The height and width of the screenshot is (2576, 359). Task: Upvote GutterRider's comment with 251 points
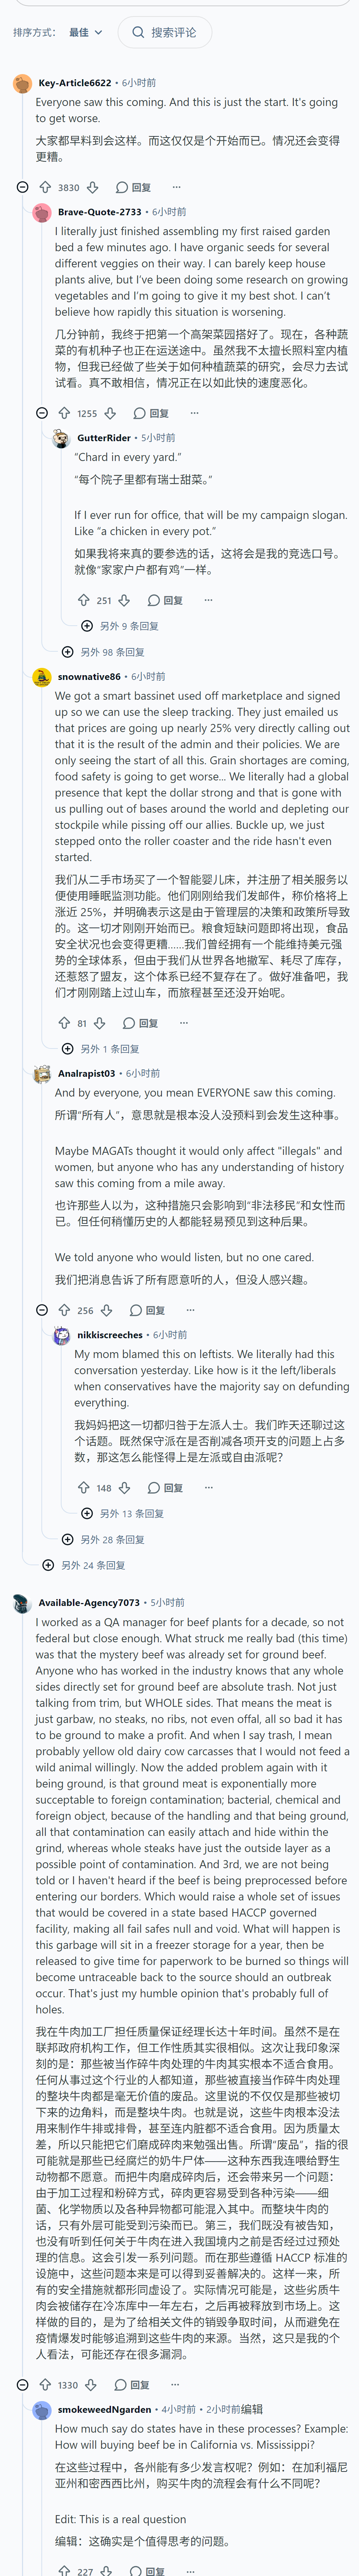[x=84, y=600]
